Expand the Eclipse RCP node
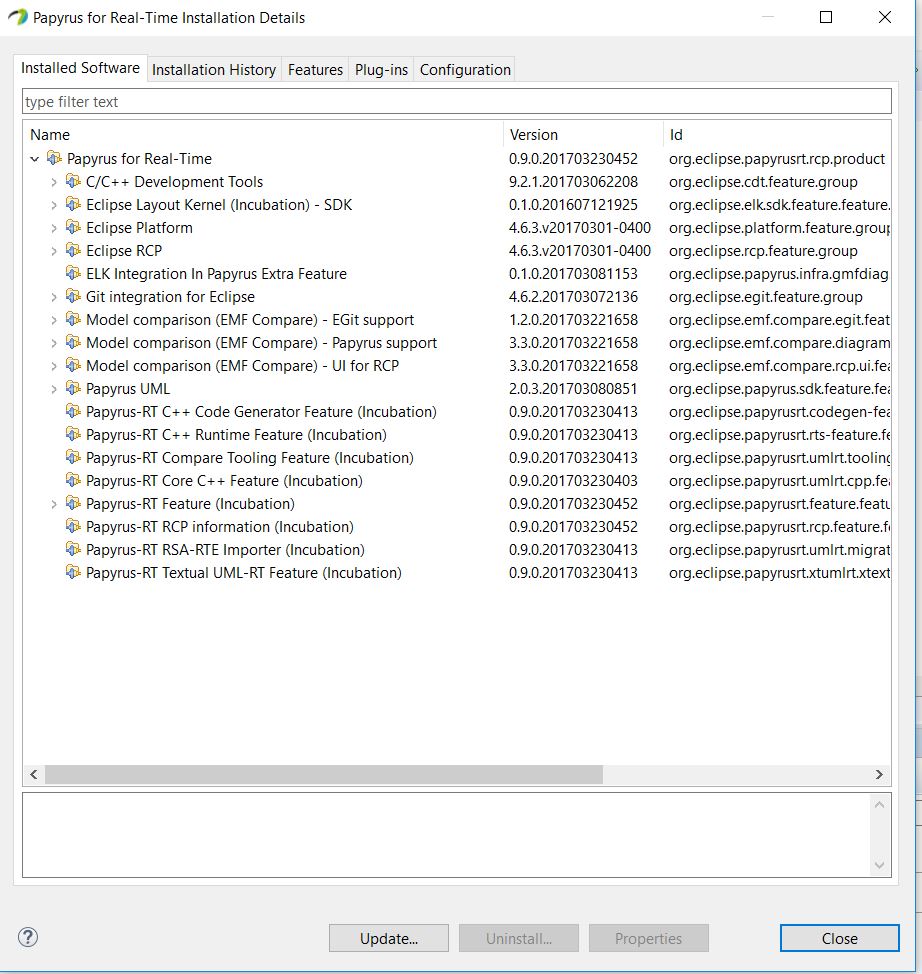 54,251
